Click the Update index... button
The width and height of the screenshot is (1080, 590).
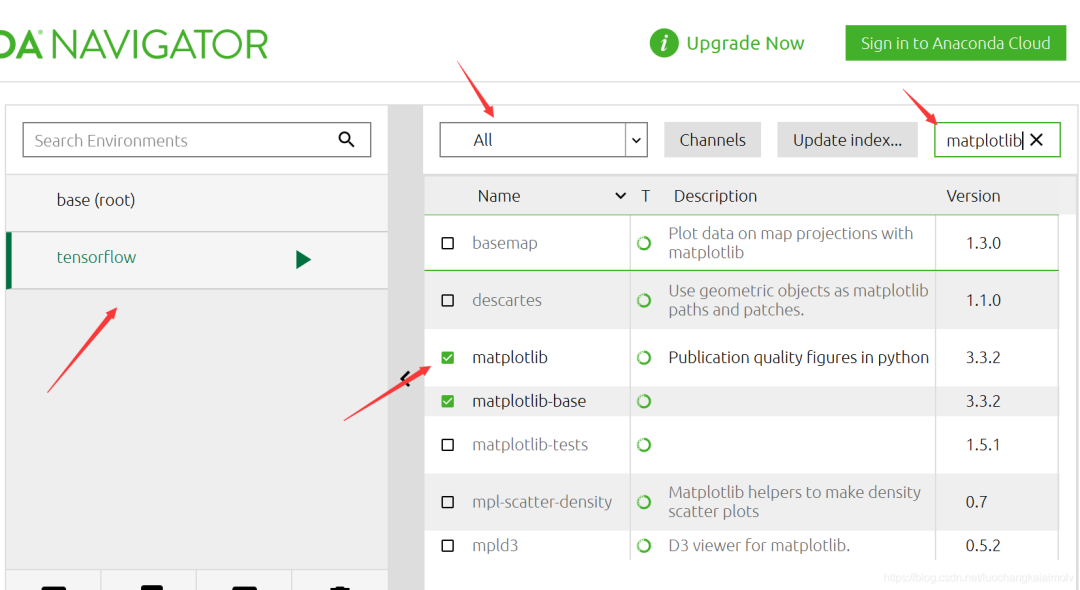click(x=847, y=140)
